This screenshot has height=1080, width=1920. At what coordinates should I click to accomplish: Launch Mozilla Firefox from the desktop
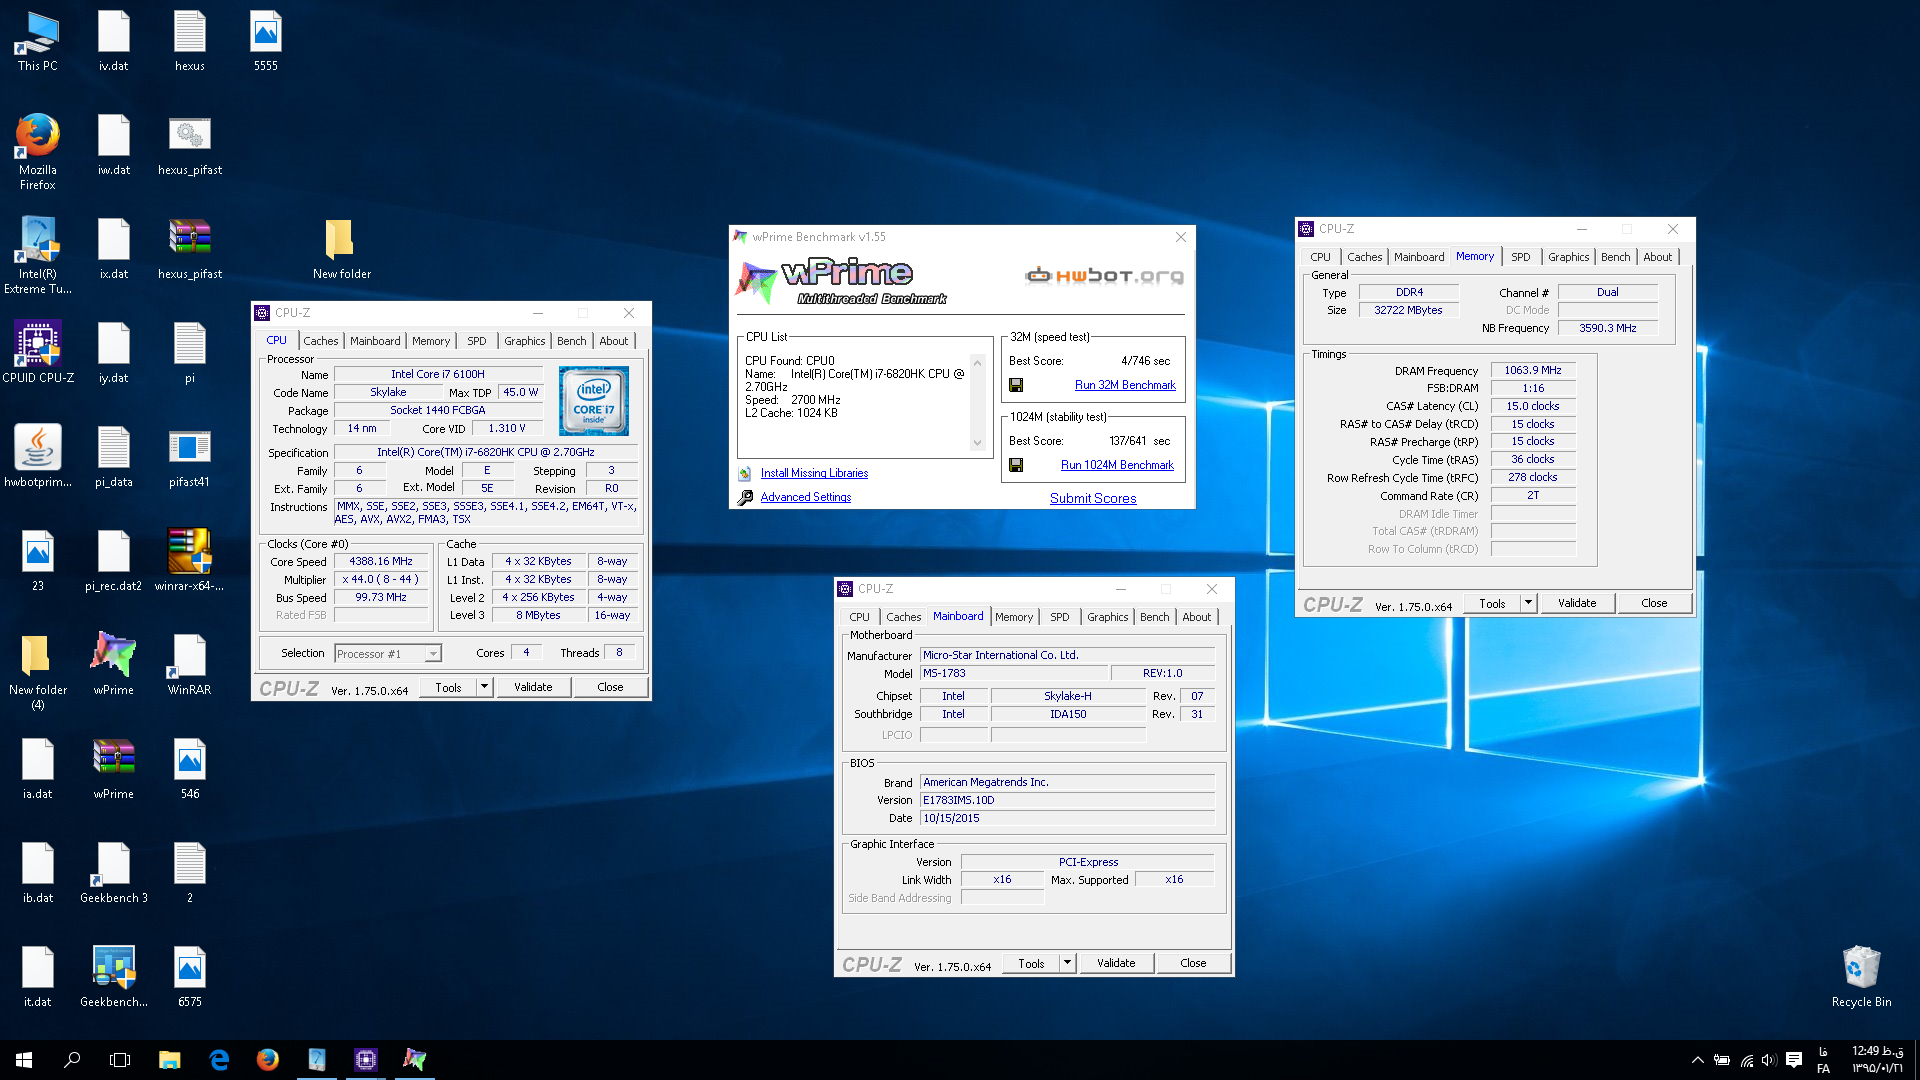pyautogui.click(x=37, y=152)
